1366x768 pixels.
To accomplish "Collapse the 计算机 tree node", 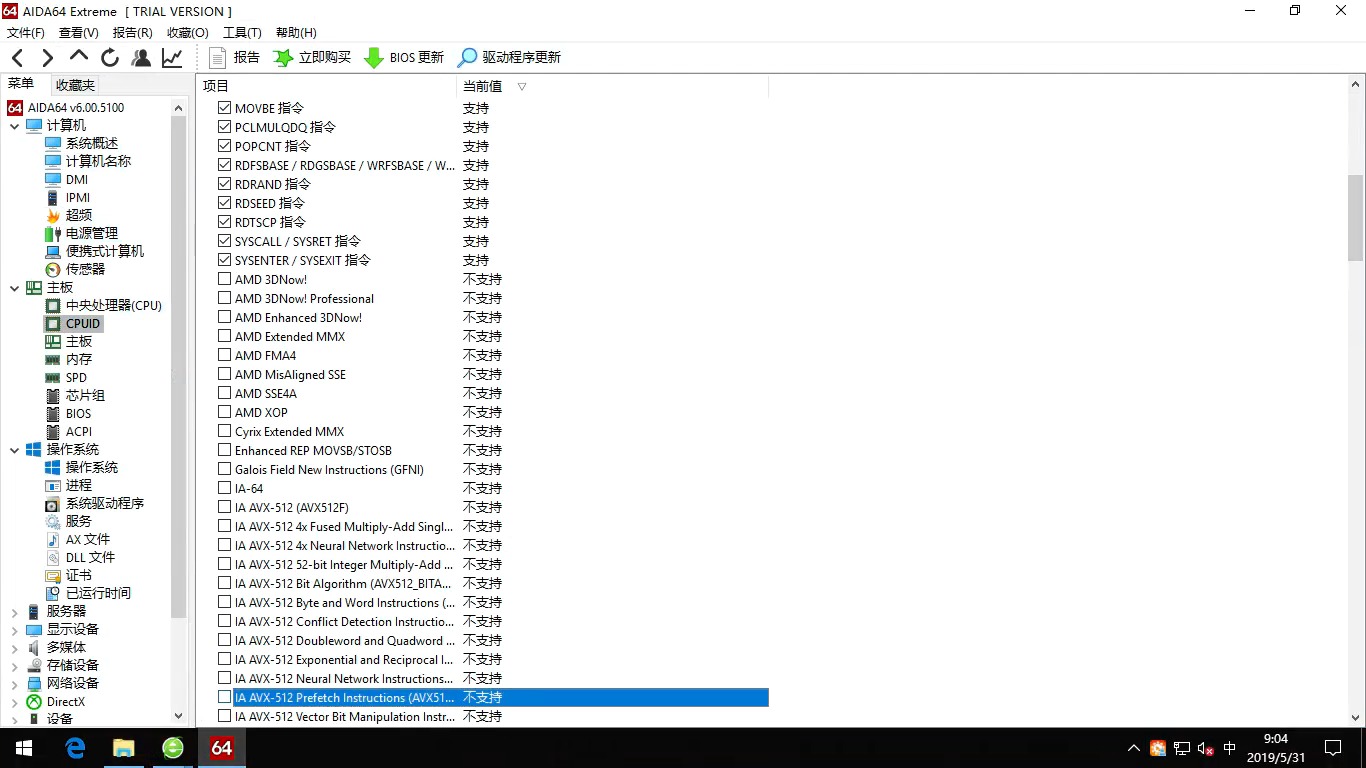I will [14, 126].
